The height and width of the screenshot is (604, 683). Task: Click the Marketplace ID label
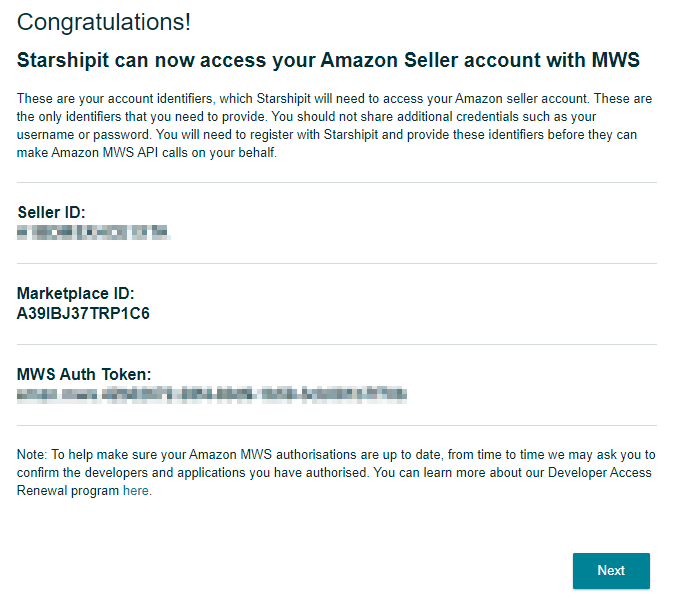75,294
